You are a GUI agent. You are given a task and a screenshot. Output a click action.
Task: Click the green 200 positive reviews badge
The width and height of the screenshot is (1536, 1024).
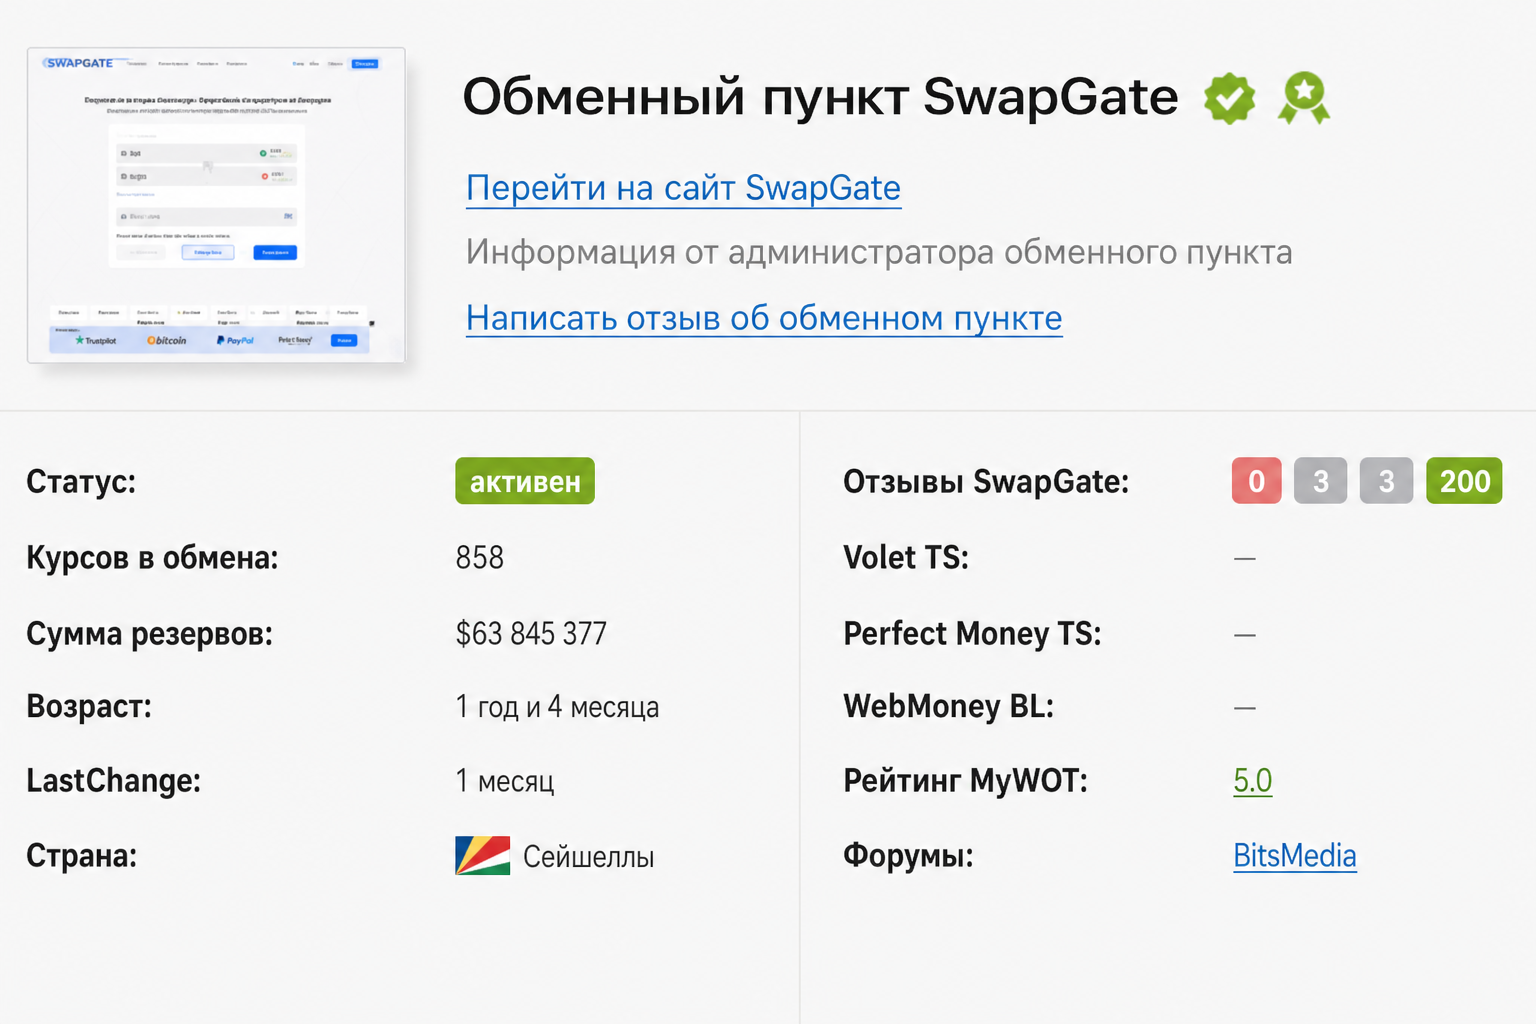1464,481
